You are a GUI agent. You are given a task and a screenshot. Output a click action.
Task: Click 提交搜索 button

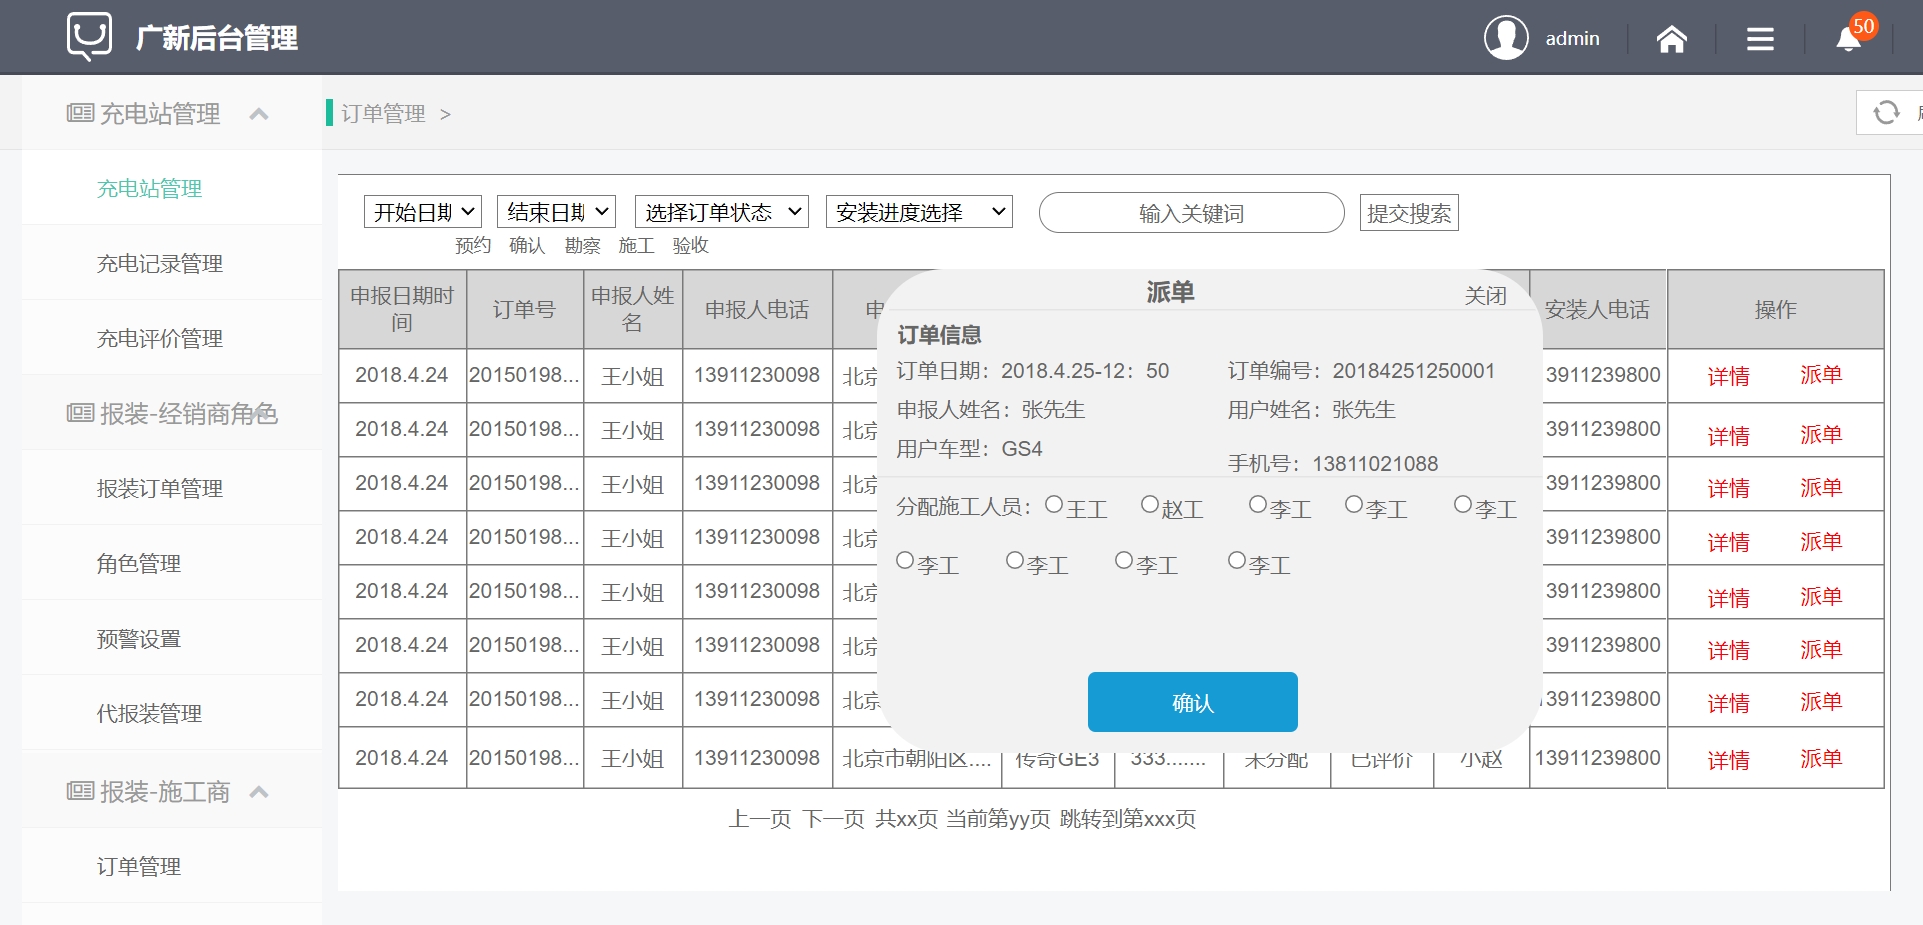coord(1409,213)
